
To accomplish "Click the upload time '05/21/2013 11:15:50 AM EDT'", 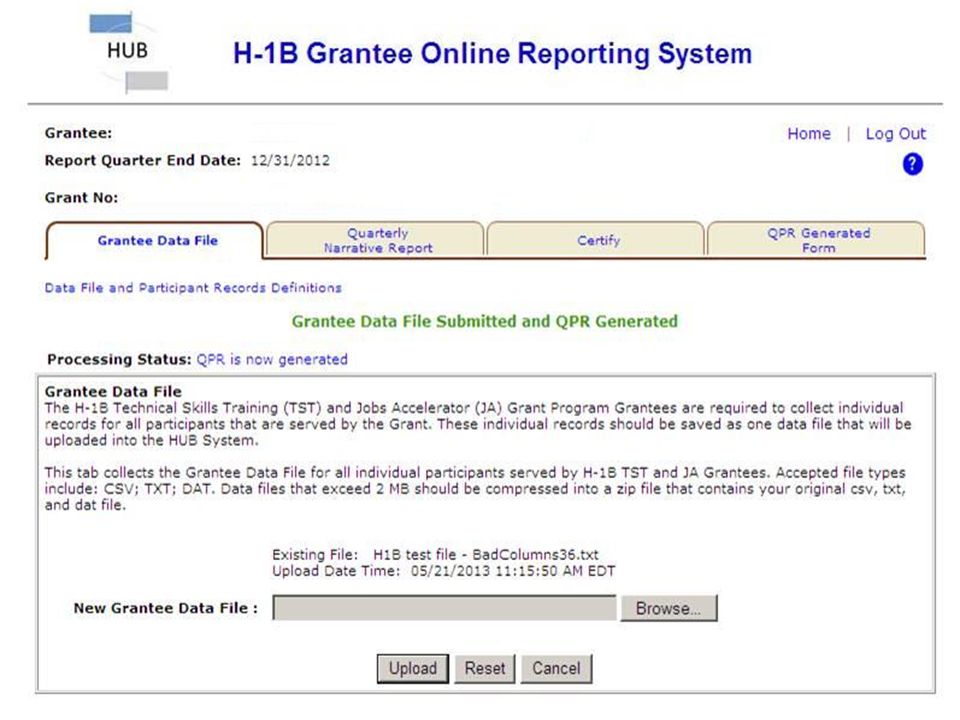I will point(513,571).
